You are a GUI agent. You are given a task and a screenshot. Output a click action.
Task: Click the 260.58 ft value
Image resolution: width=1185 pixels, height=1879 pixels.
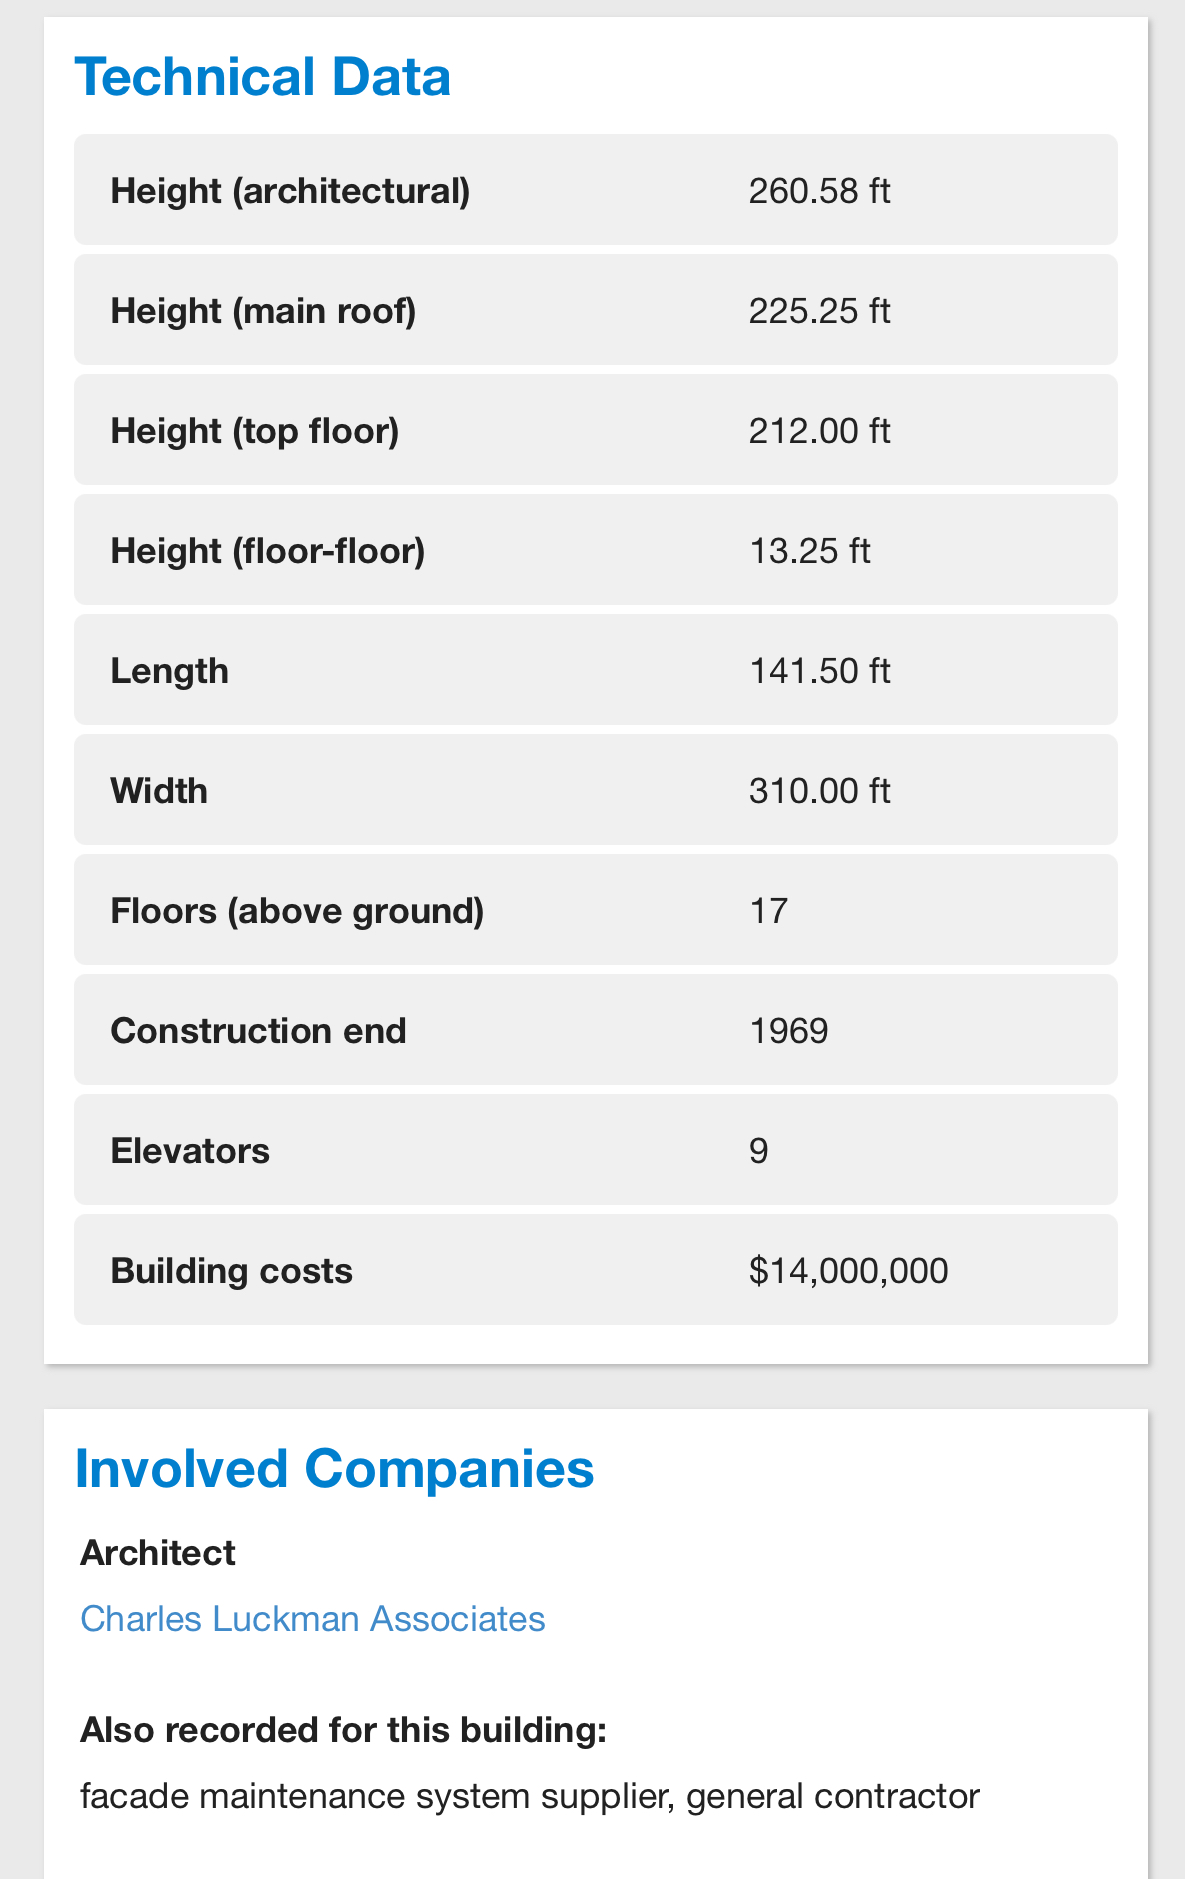819,190
